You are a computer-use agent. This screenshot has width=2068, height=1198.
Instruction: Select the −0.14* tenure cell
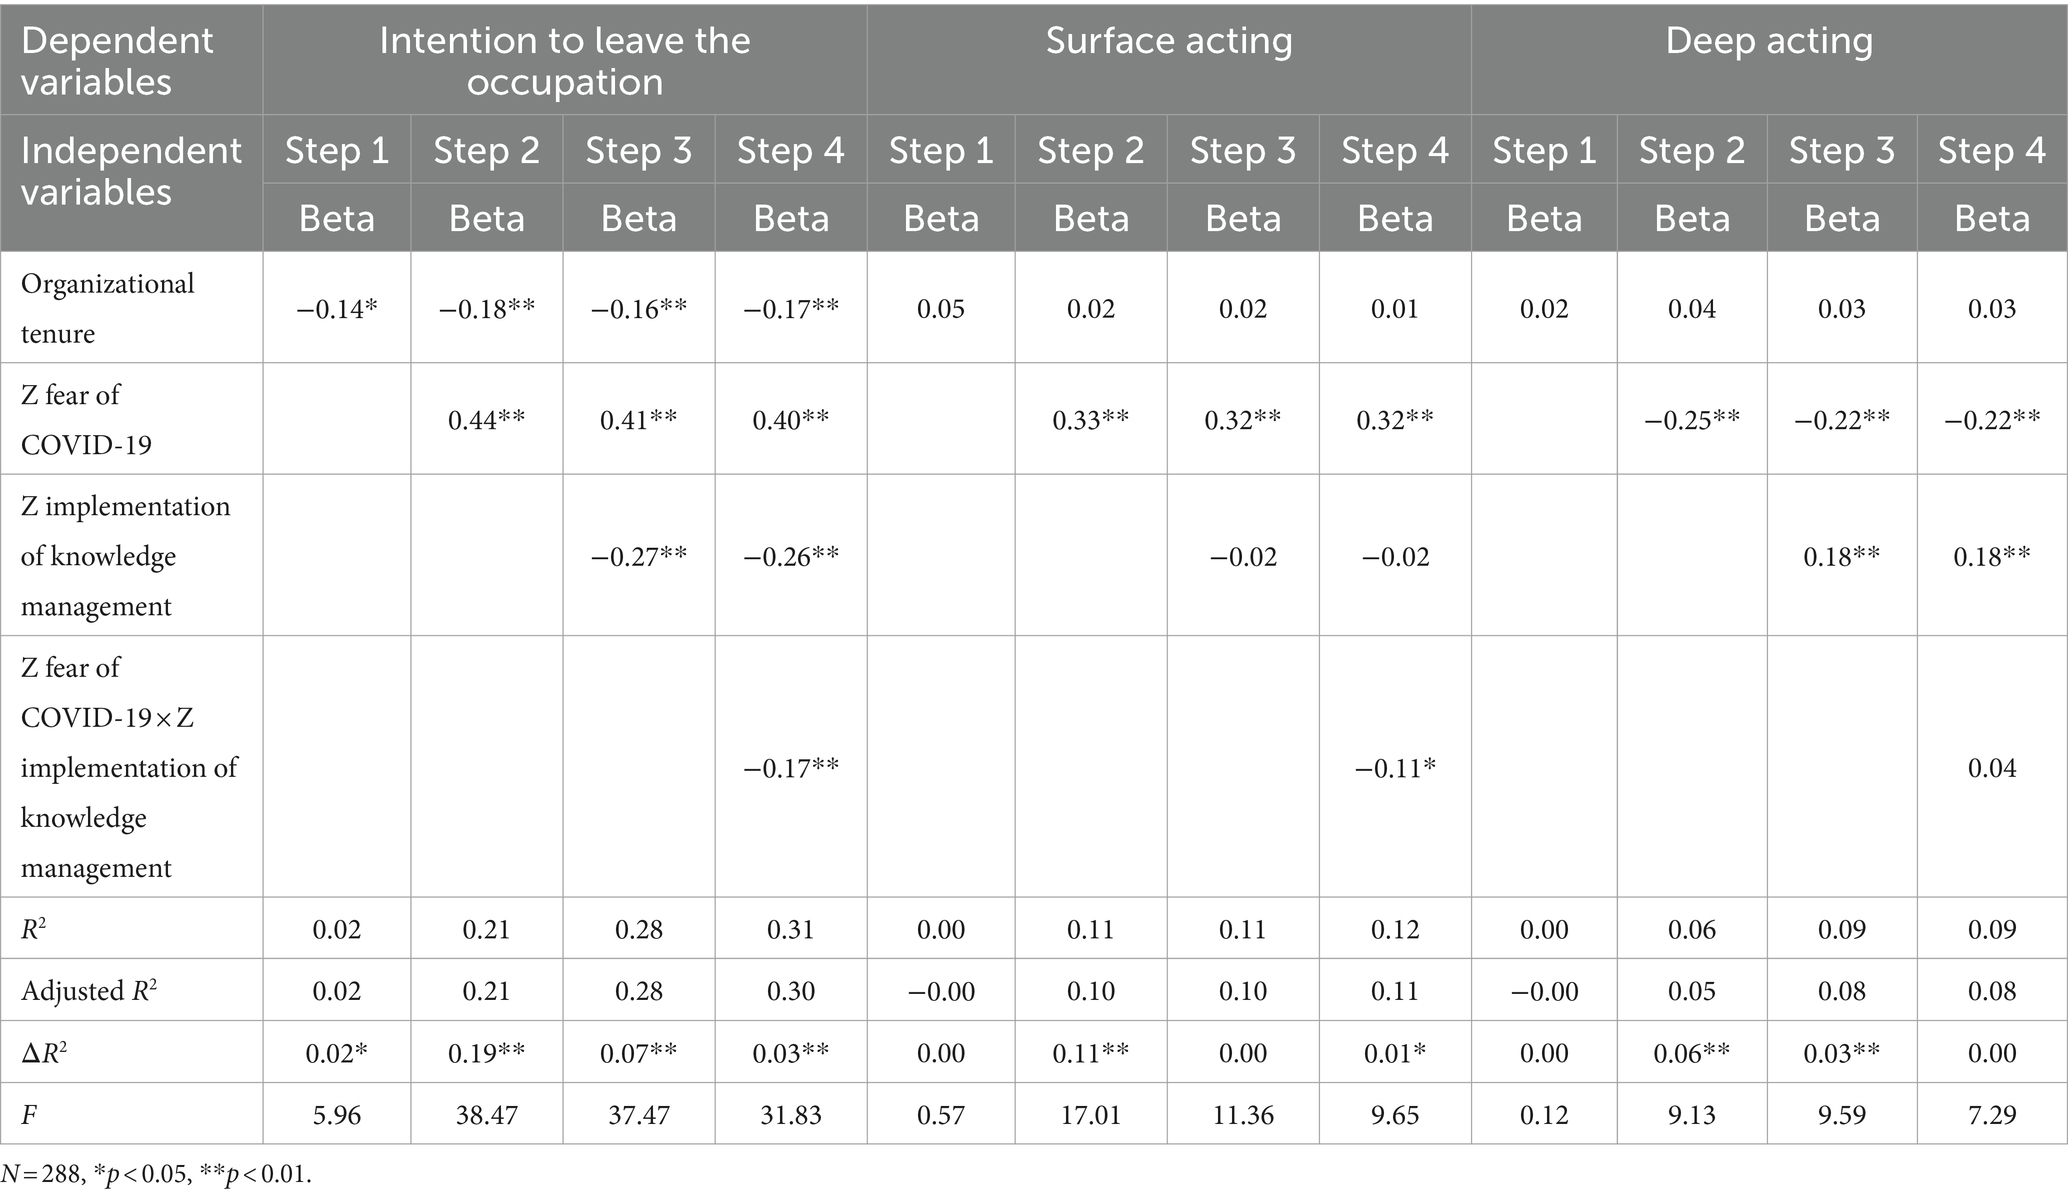(x=337, y=308)
